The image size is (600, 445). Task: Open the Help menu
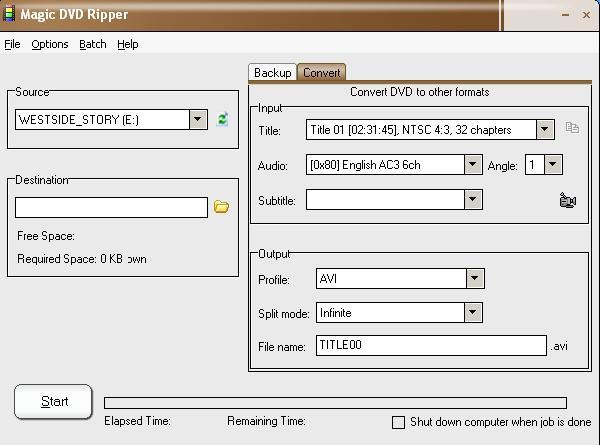click(128, 44)
